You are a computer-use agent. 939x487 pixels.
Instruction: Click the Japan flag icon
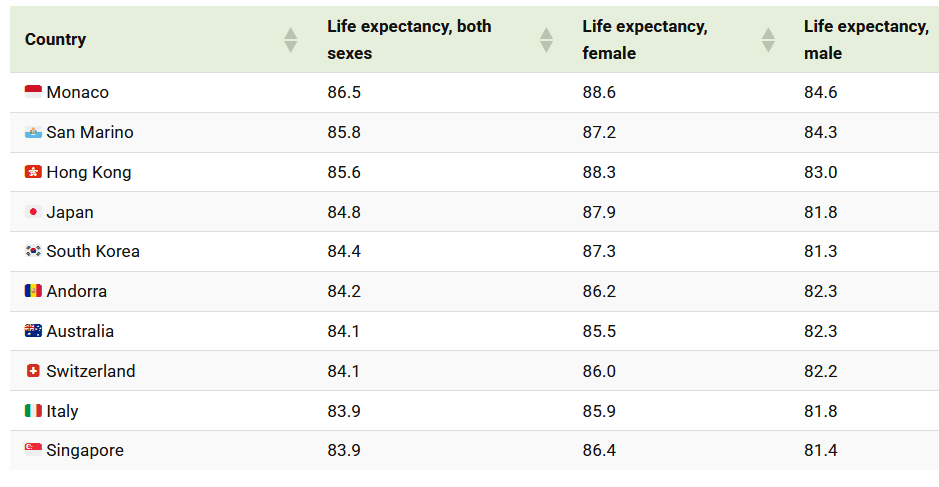click(33, 212)
